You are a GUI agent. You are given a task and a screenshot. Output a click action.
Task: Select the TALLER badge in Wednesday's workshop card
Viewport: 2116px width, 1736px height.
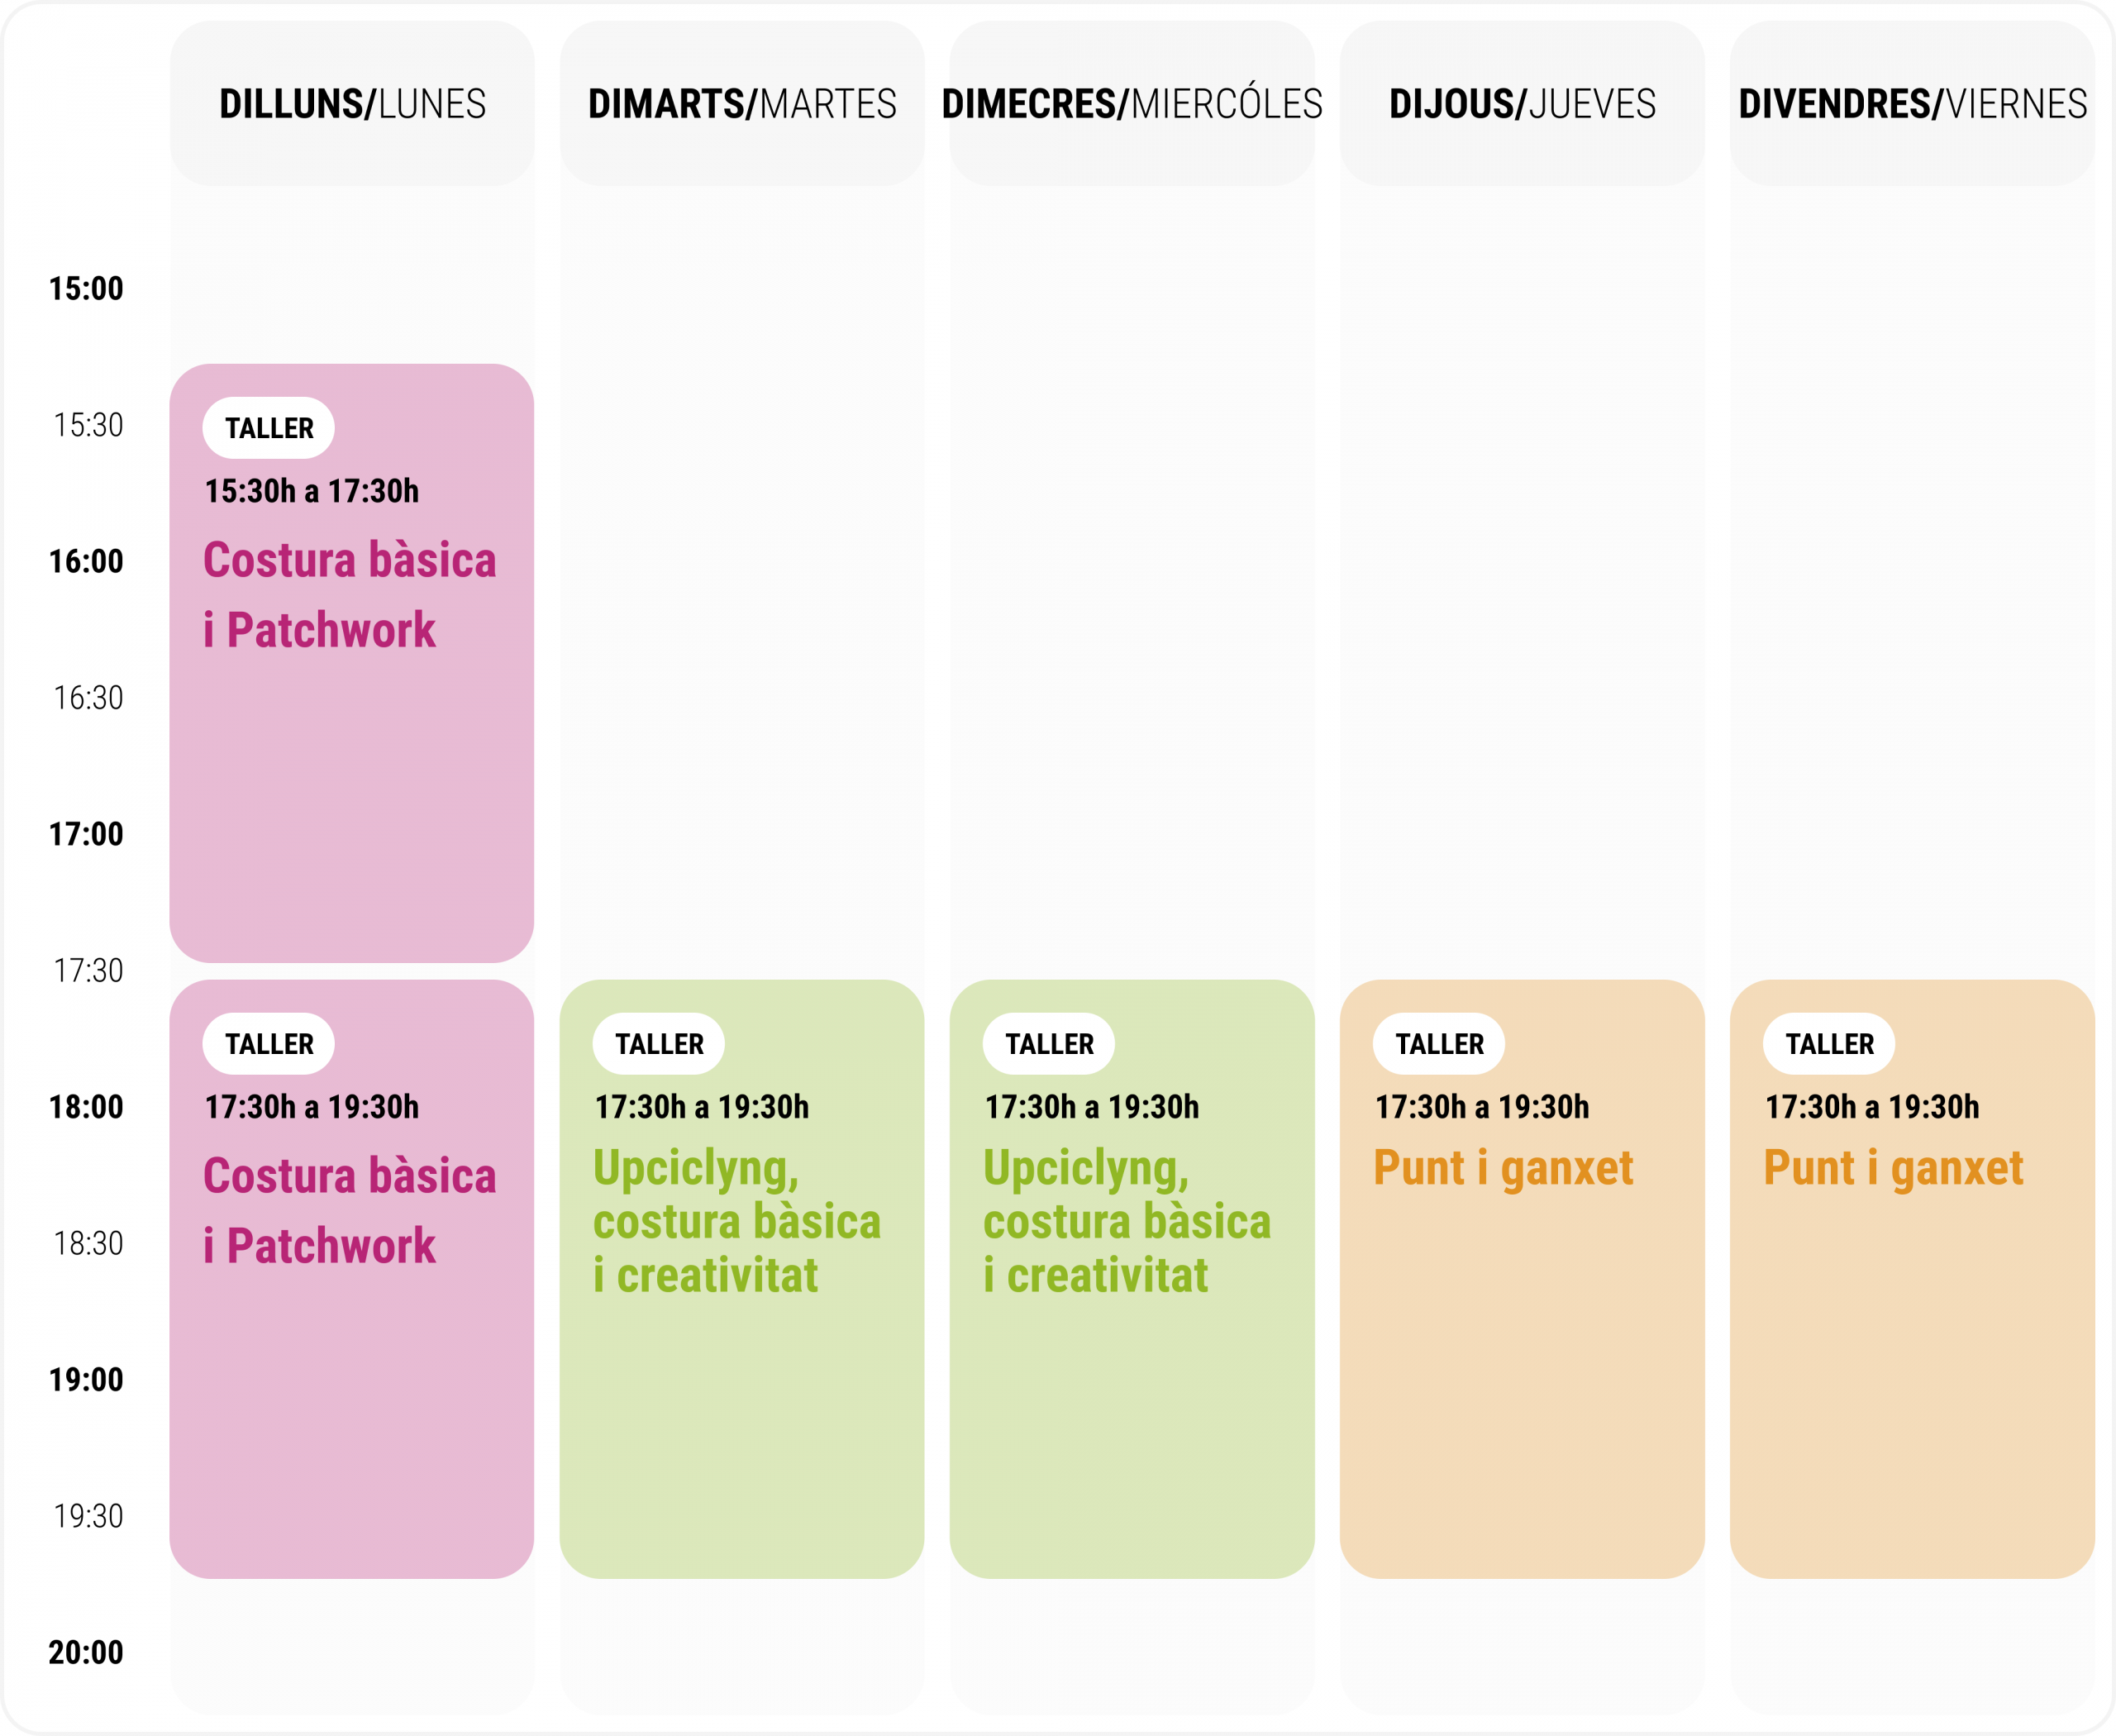coord(1049,1044)
